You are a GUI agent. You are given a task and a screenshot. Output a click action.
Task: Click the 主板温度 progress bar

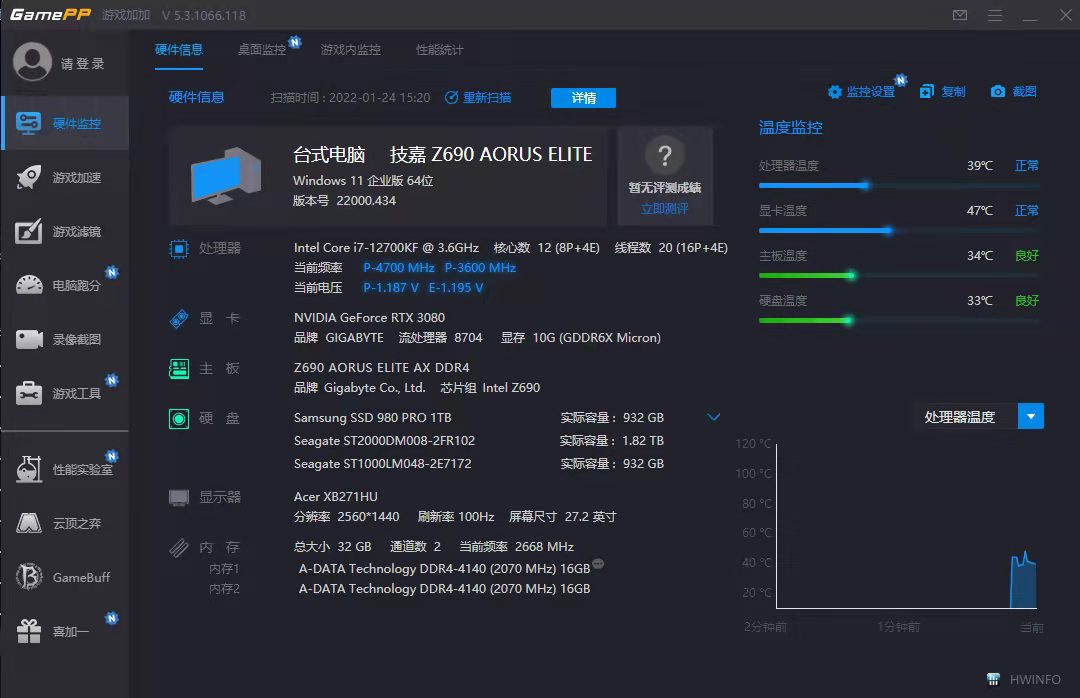pyautogui.click(x=899, y=276)
